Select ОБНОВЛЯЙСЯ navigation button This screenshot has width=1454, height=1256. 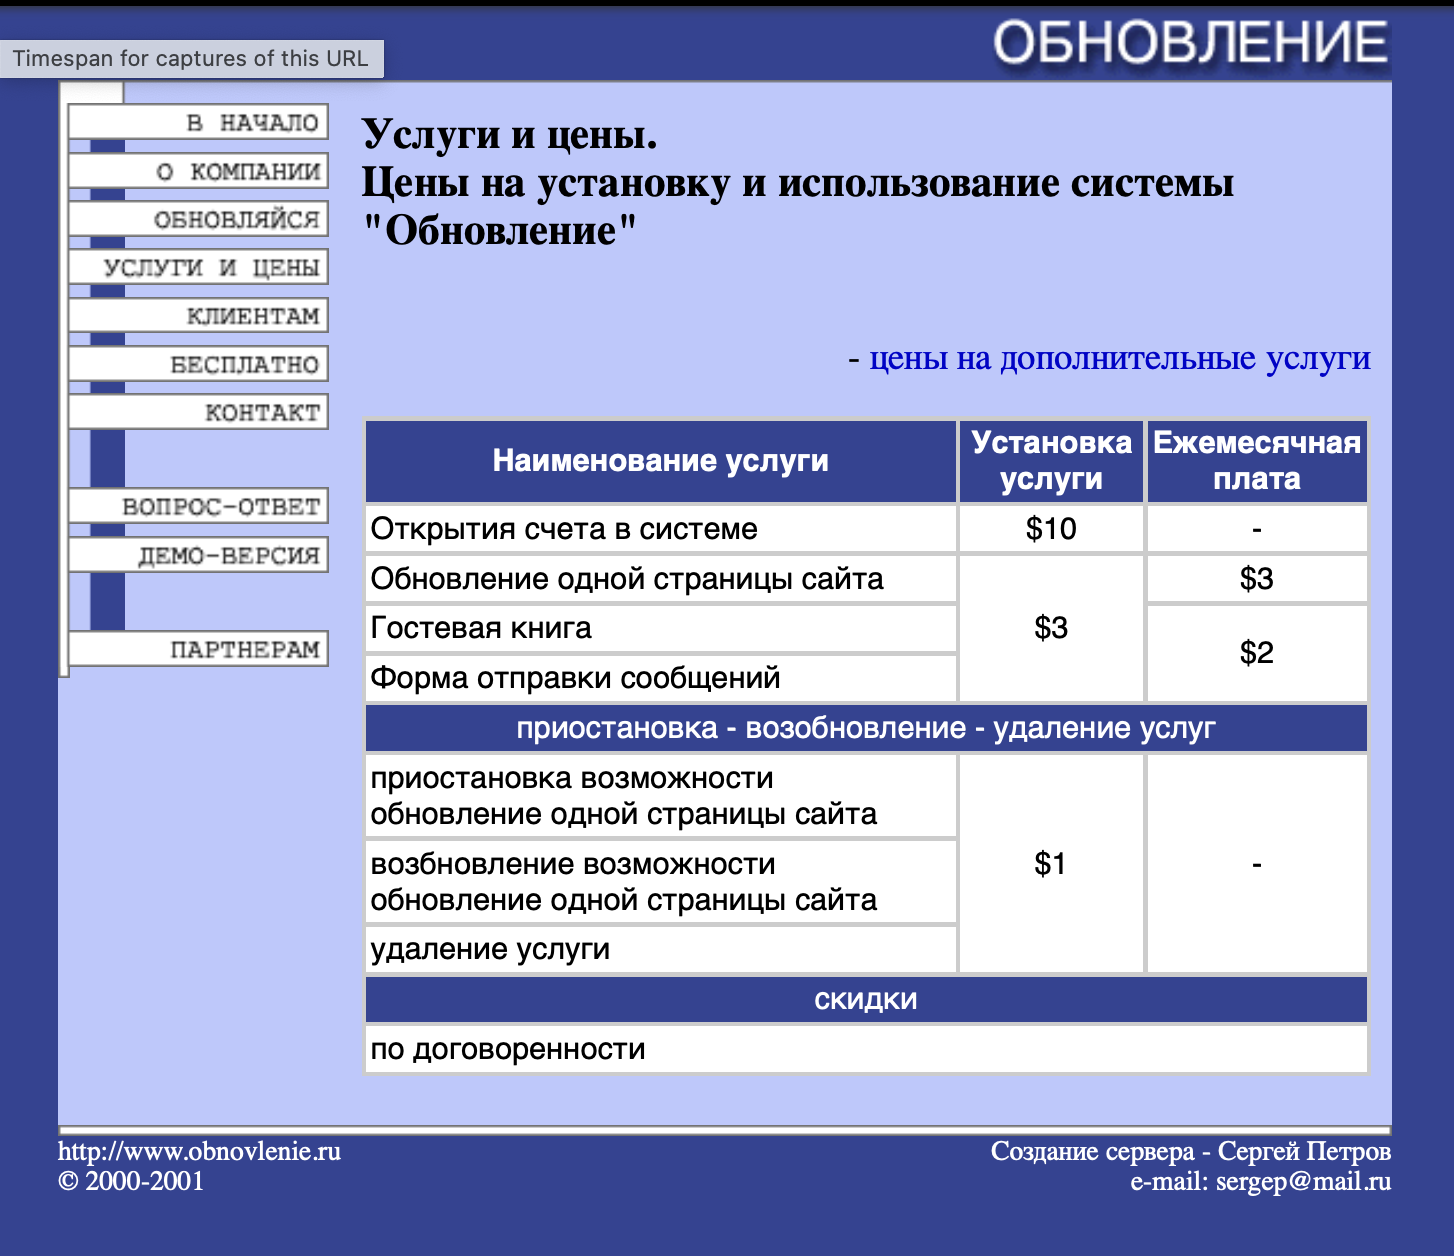[x=198, y=219]
